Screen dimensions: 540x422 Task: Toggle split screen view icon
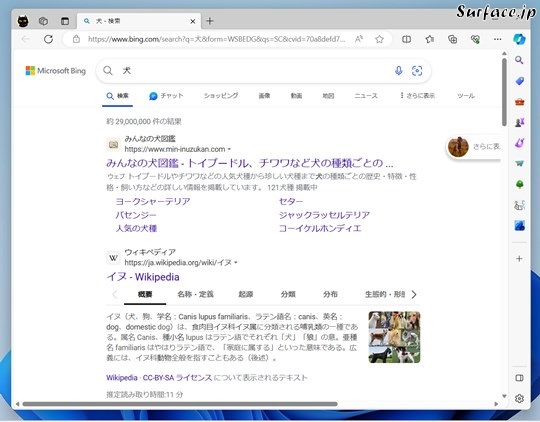pyautogui.click(x=407, y=39)
